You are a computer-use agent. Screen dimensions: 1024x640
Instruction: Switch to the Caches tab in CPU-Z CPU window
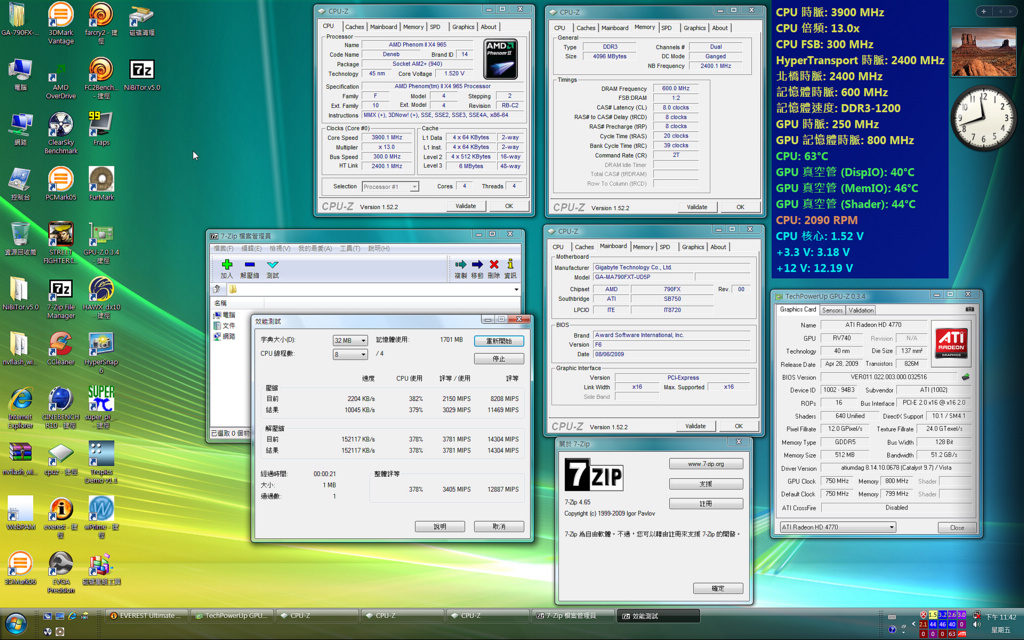[x=354, y=27]
